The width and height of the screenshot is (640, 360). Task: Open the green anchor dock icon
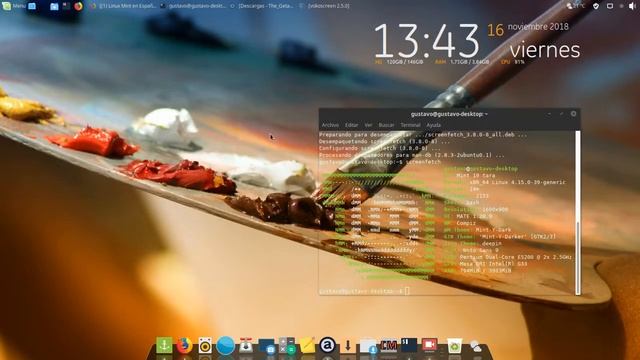pos(164,345)
